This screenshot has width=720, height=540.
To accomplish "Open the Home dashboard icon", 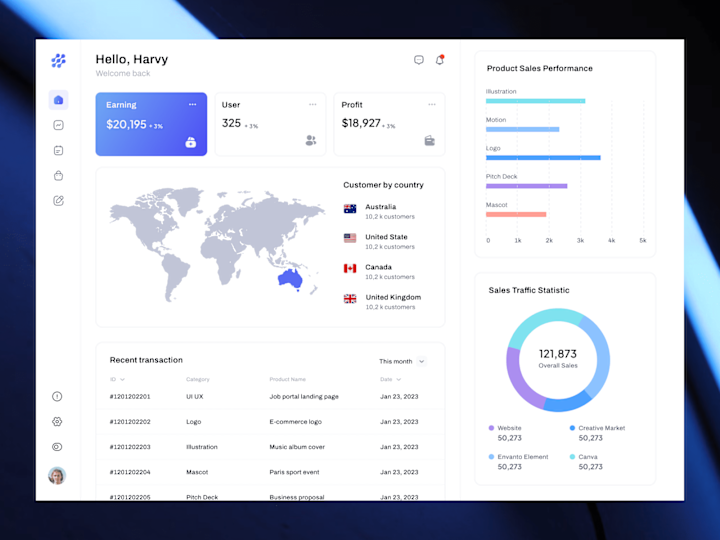I will [x=58, y=100].
